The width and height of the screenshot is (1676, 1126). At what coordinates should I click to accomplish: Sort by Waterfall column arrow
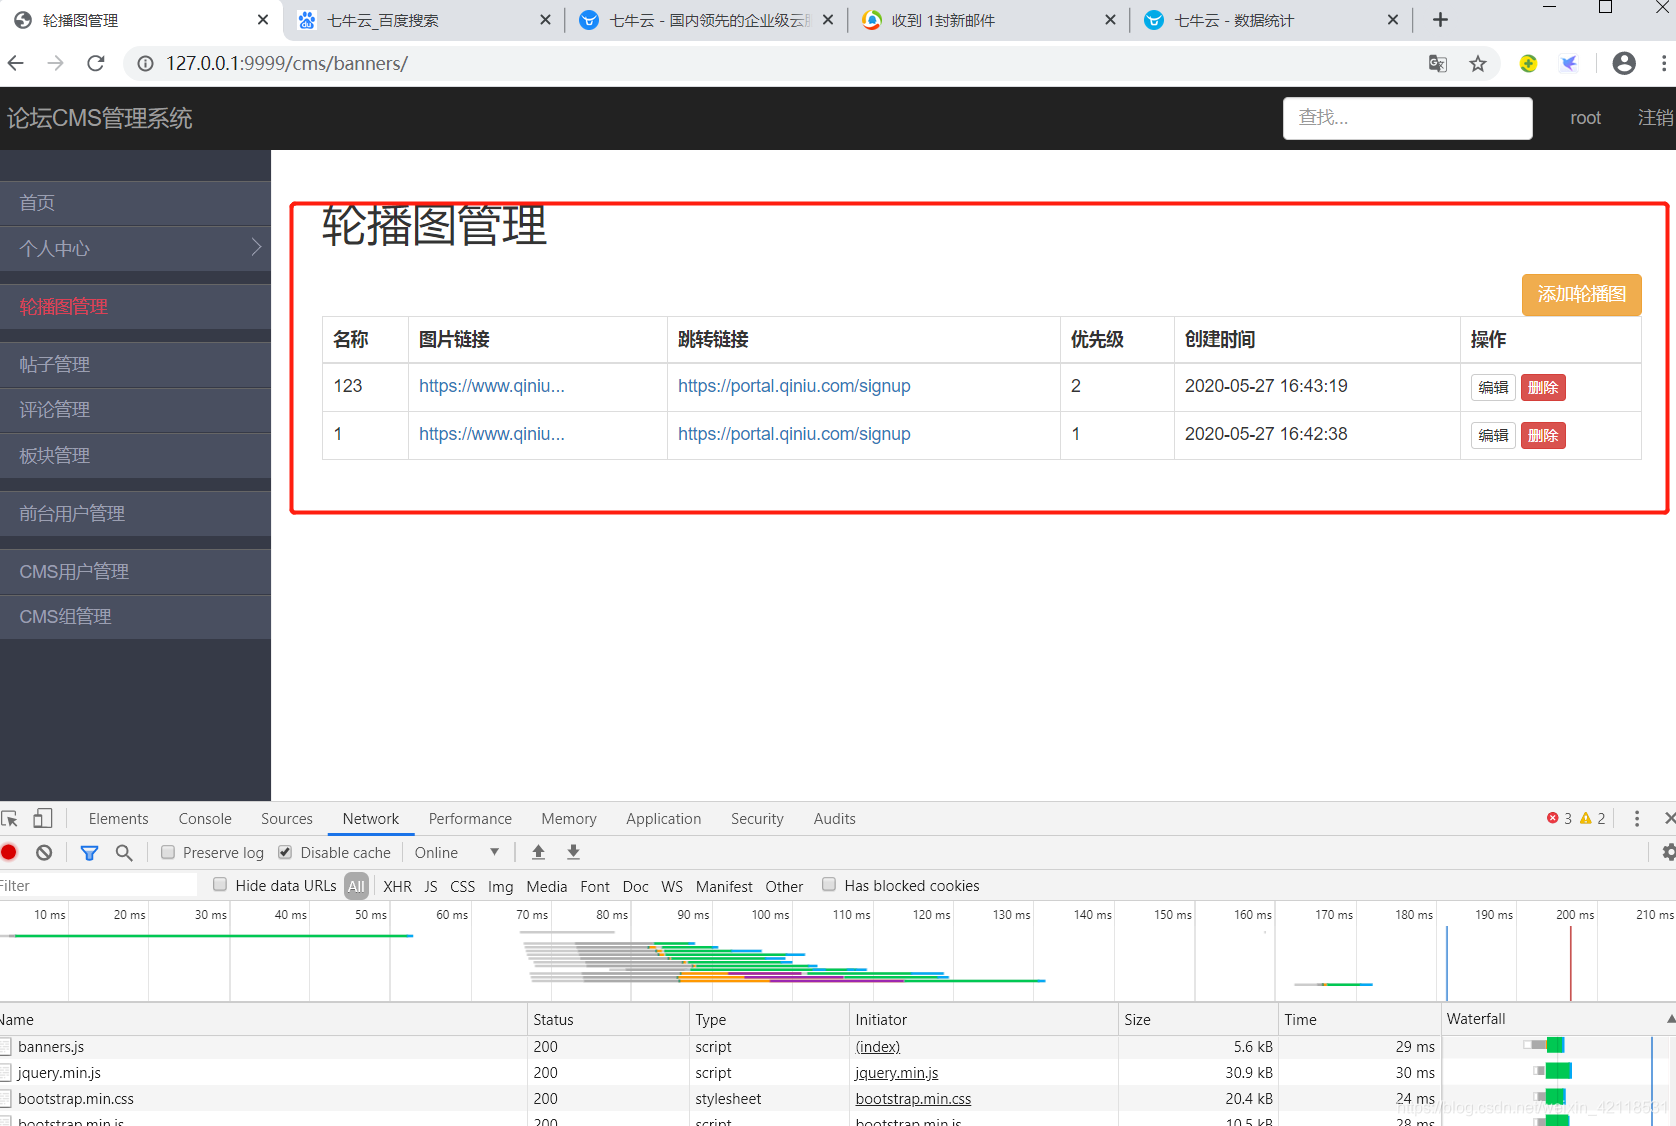coord(1670,1018)
